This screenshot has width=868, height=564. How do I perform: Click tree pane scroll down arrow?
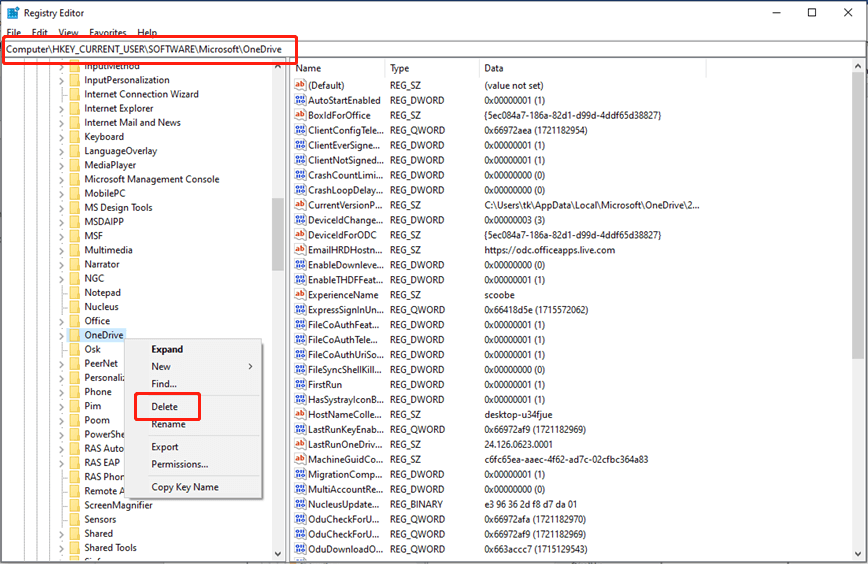[x=278, y=553]
